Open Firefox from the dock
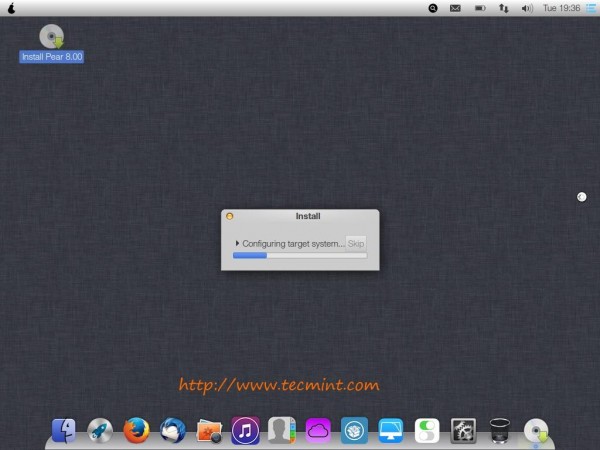Screen dimensions: 600x450 136,430
